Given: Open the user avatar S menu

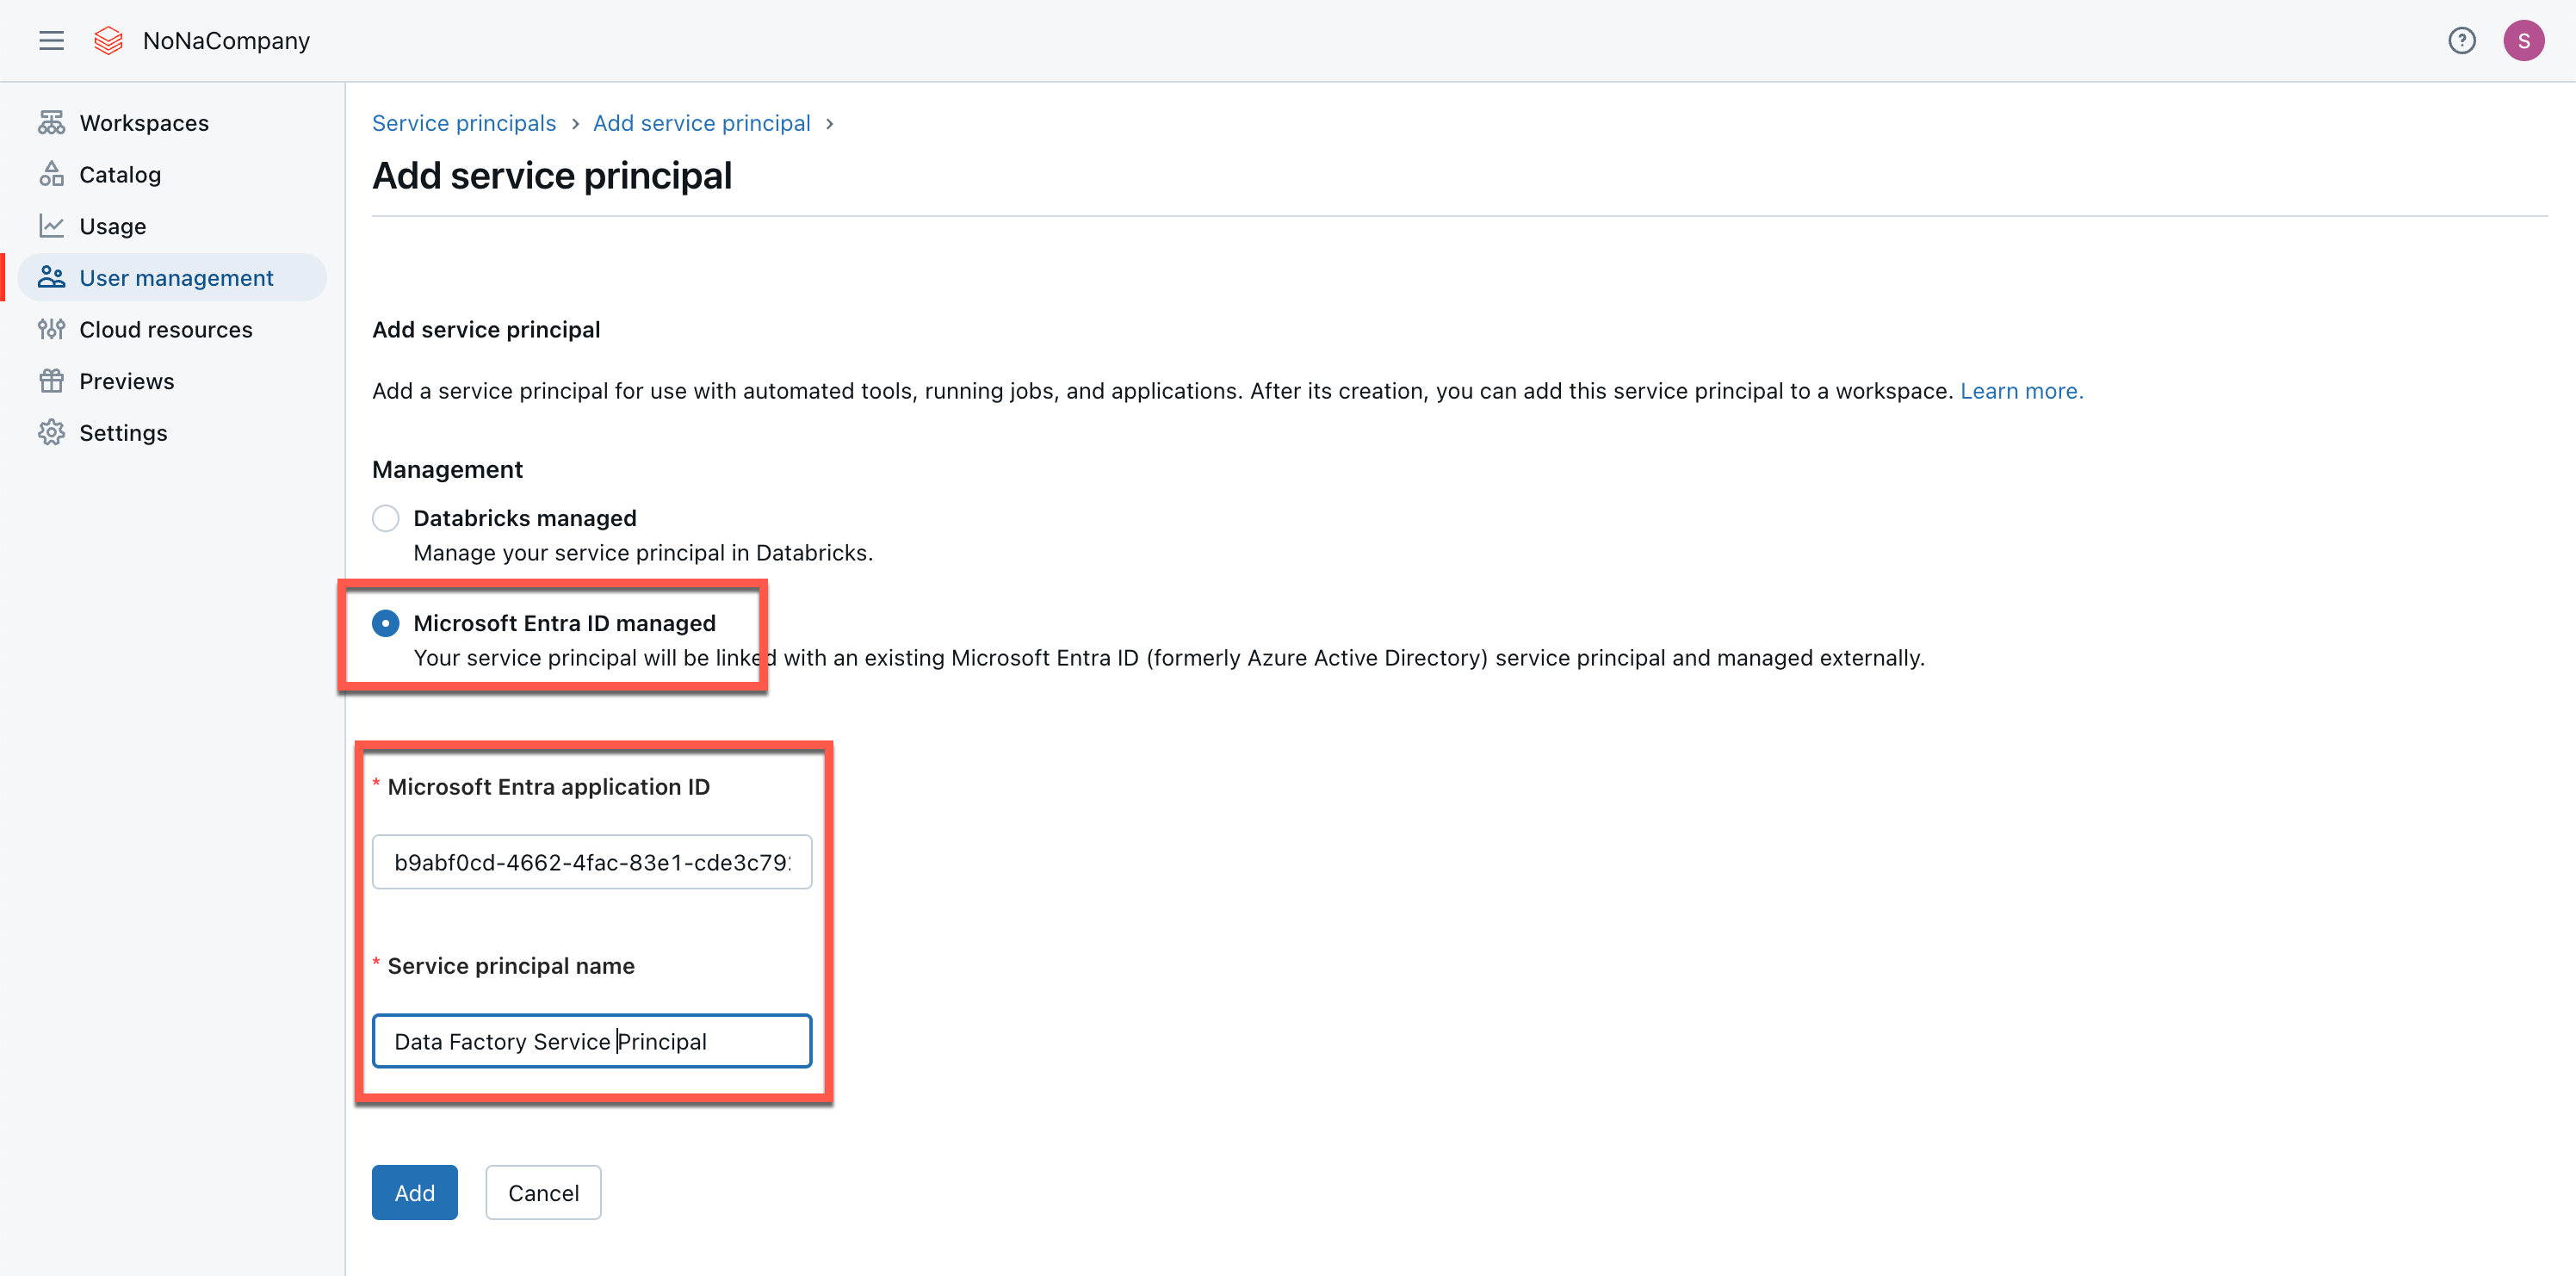Looking at the screenshot, I should click(x=2522, y=40).
